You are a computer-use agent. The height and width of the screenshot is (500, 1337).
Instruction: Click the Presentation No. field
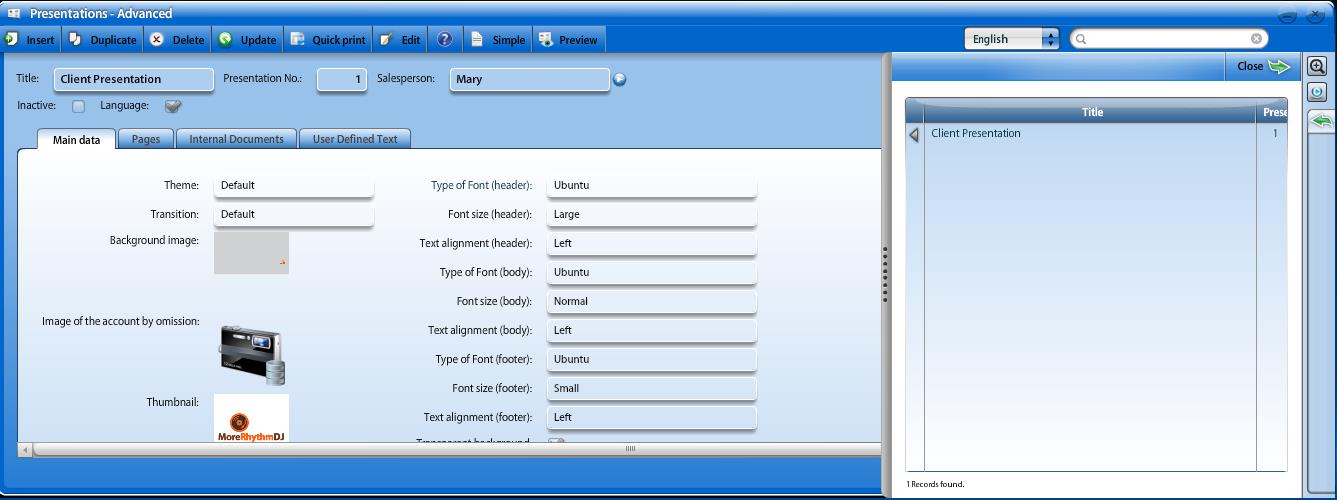[x=342, y=79]
